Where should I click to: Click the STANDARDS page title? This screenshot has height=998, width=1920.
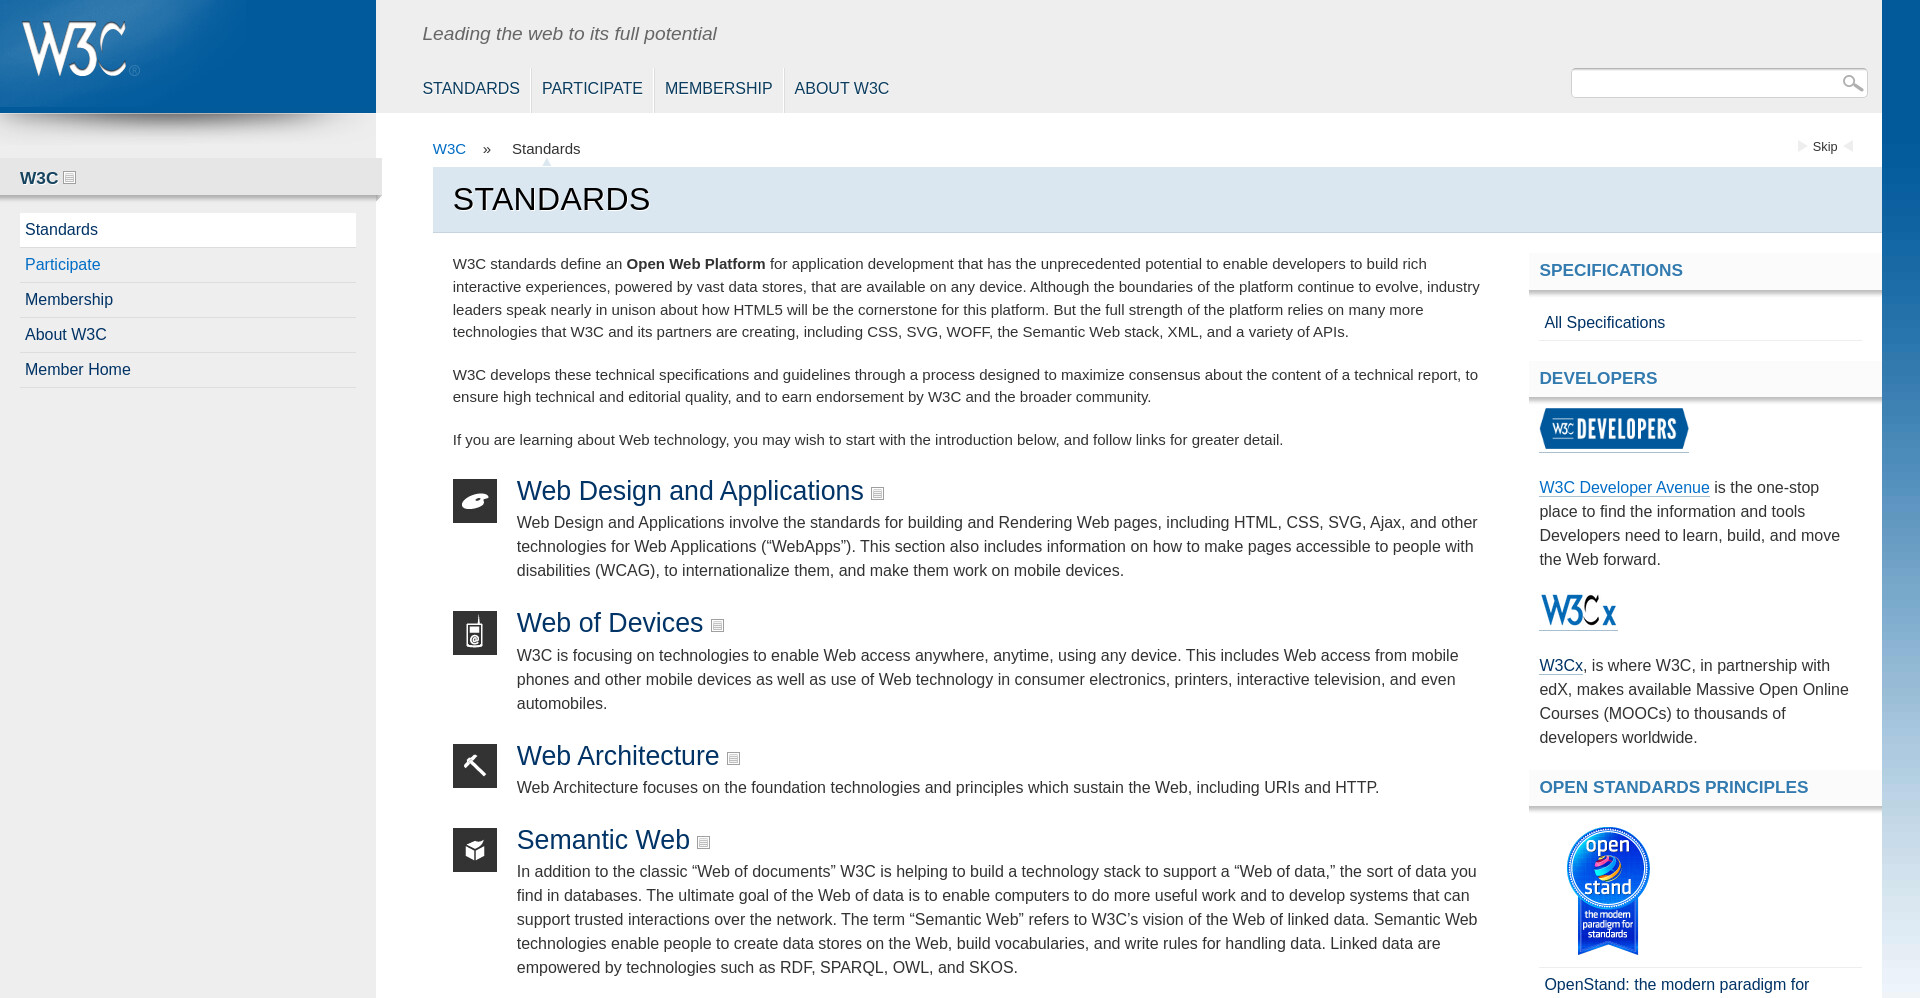point(551,200)
